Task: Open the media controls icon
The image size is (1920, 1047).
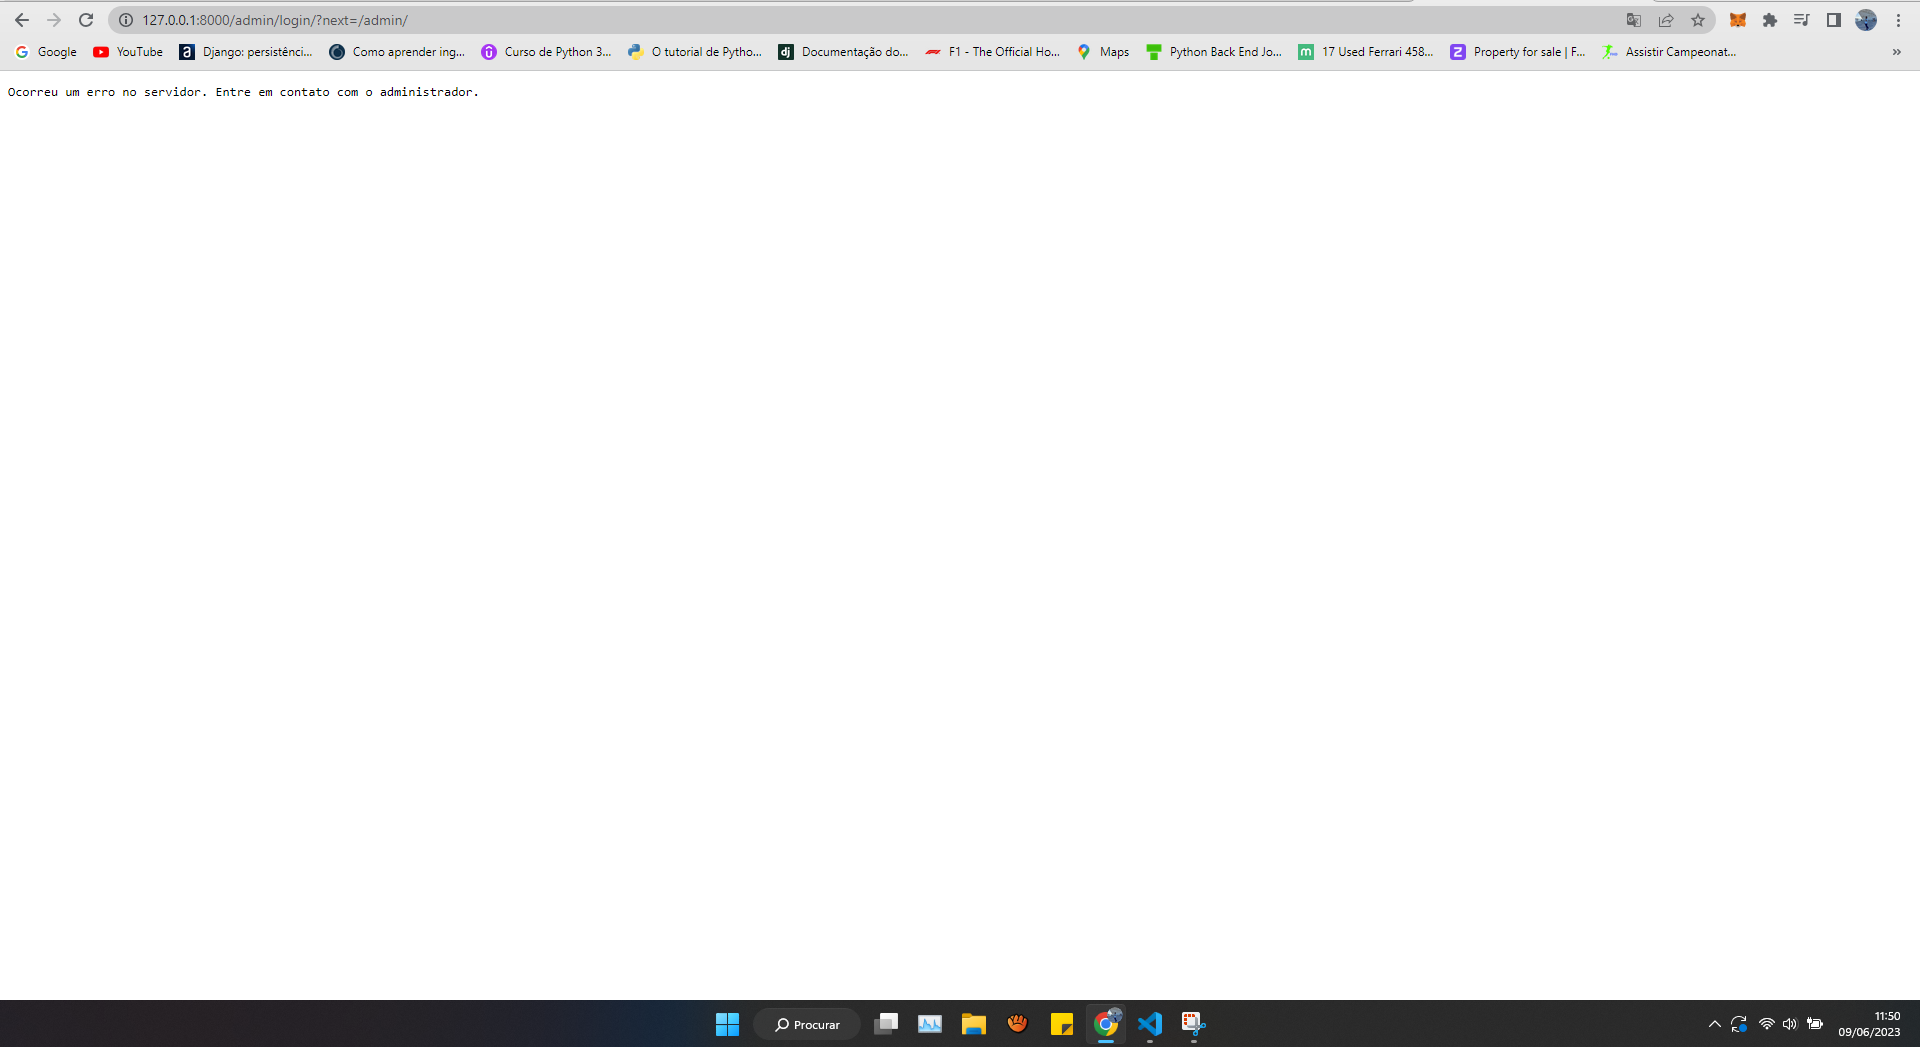Action: point(1802,20)
